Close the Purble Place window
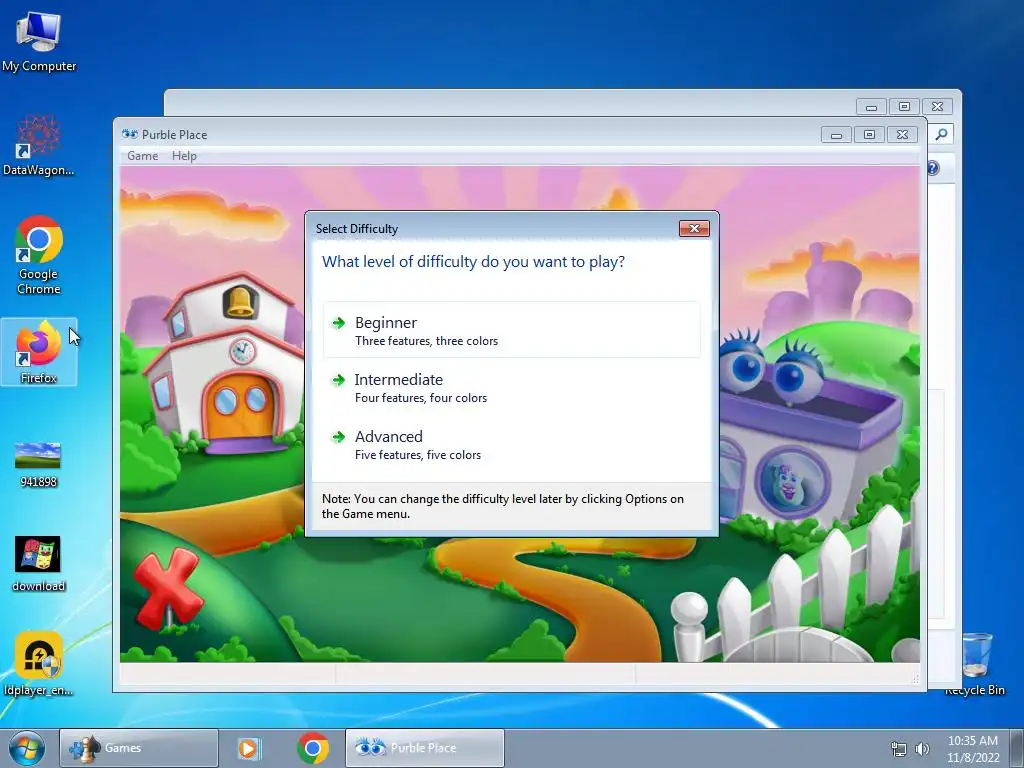The height and width of the screenshot is (768, 1024). click(x=903, y=135)
